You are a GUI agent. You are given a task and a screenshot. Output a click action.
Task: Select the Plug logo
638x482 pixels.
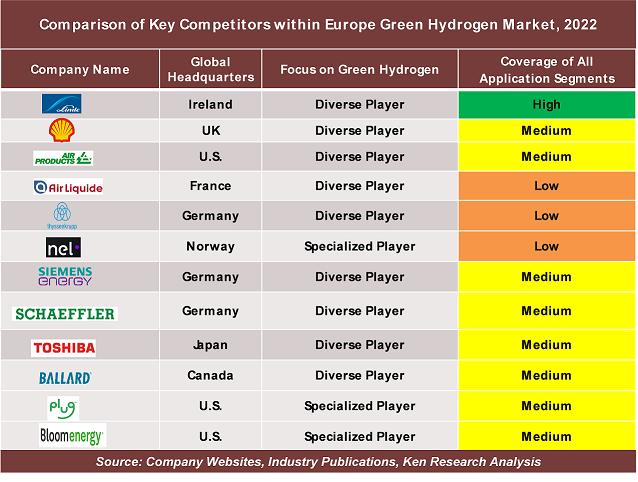[x=63, y=408]
